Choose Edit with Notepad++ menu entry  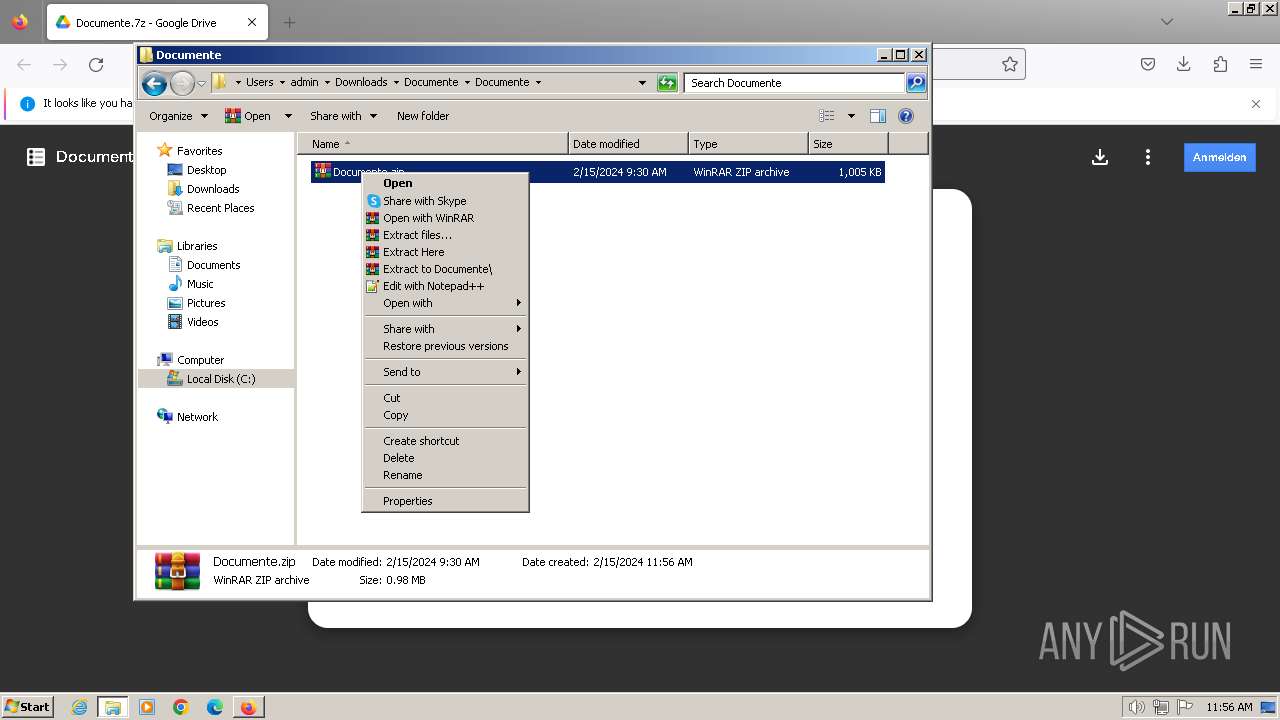pyautogui.click(x=445, y=286)
